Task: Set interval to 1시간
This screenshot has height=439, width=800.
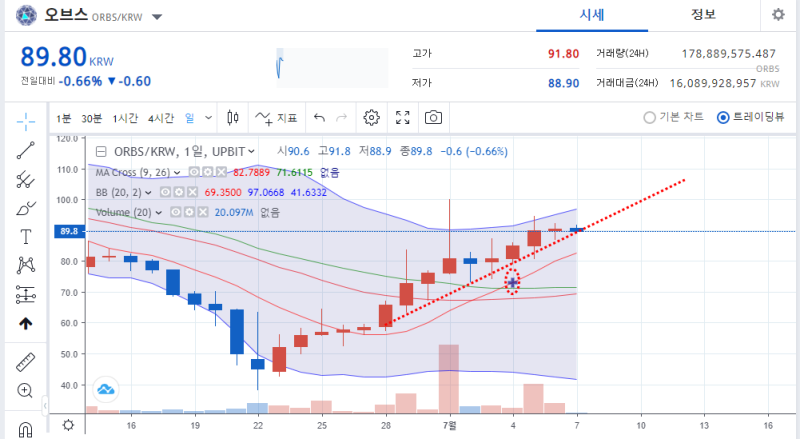Action: tap(126, 118)
